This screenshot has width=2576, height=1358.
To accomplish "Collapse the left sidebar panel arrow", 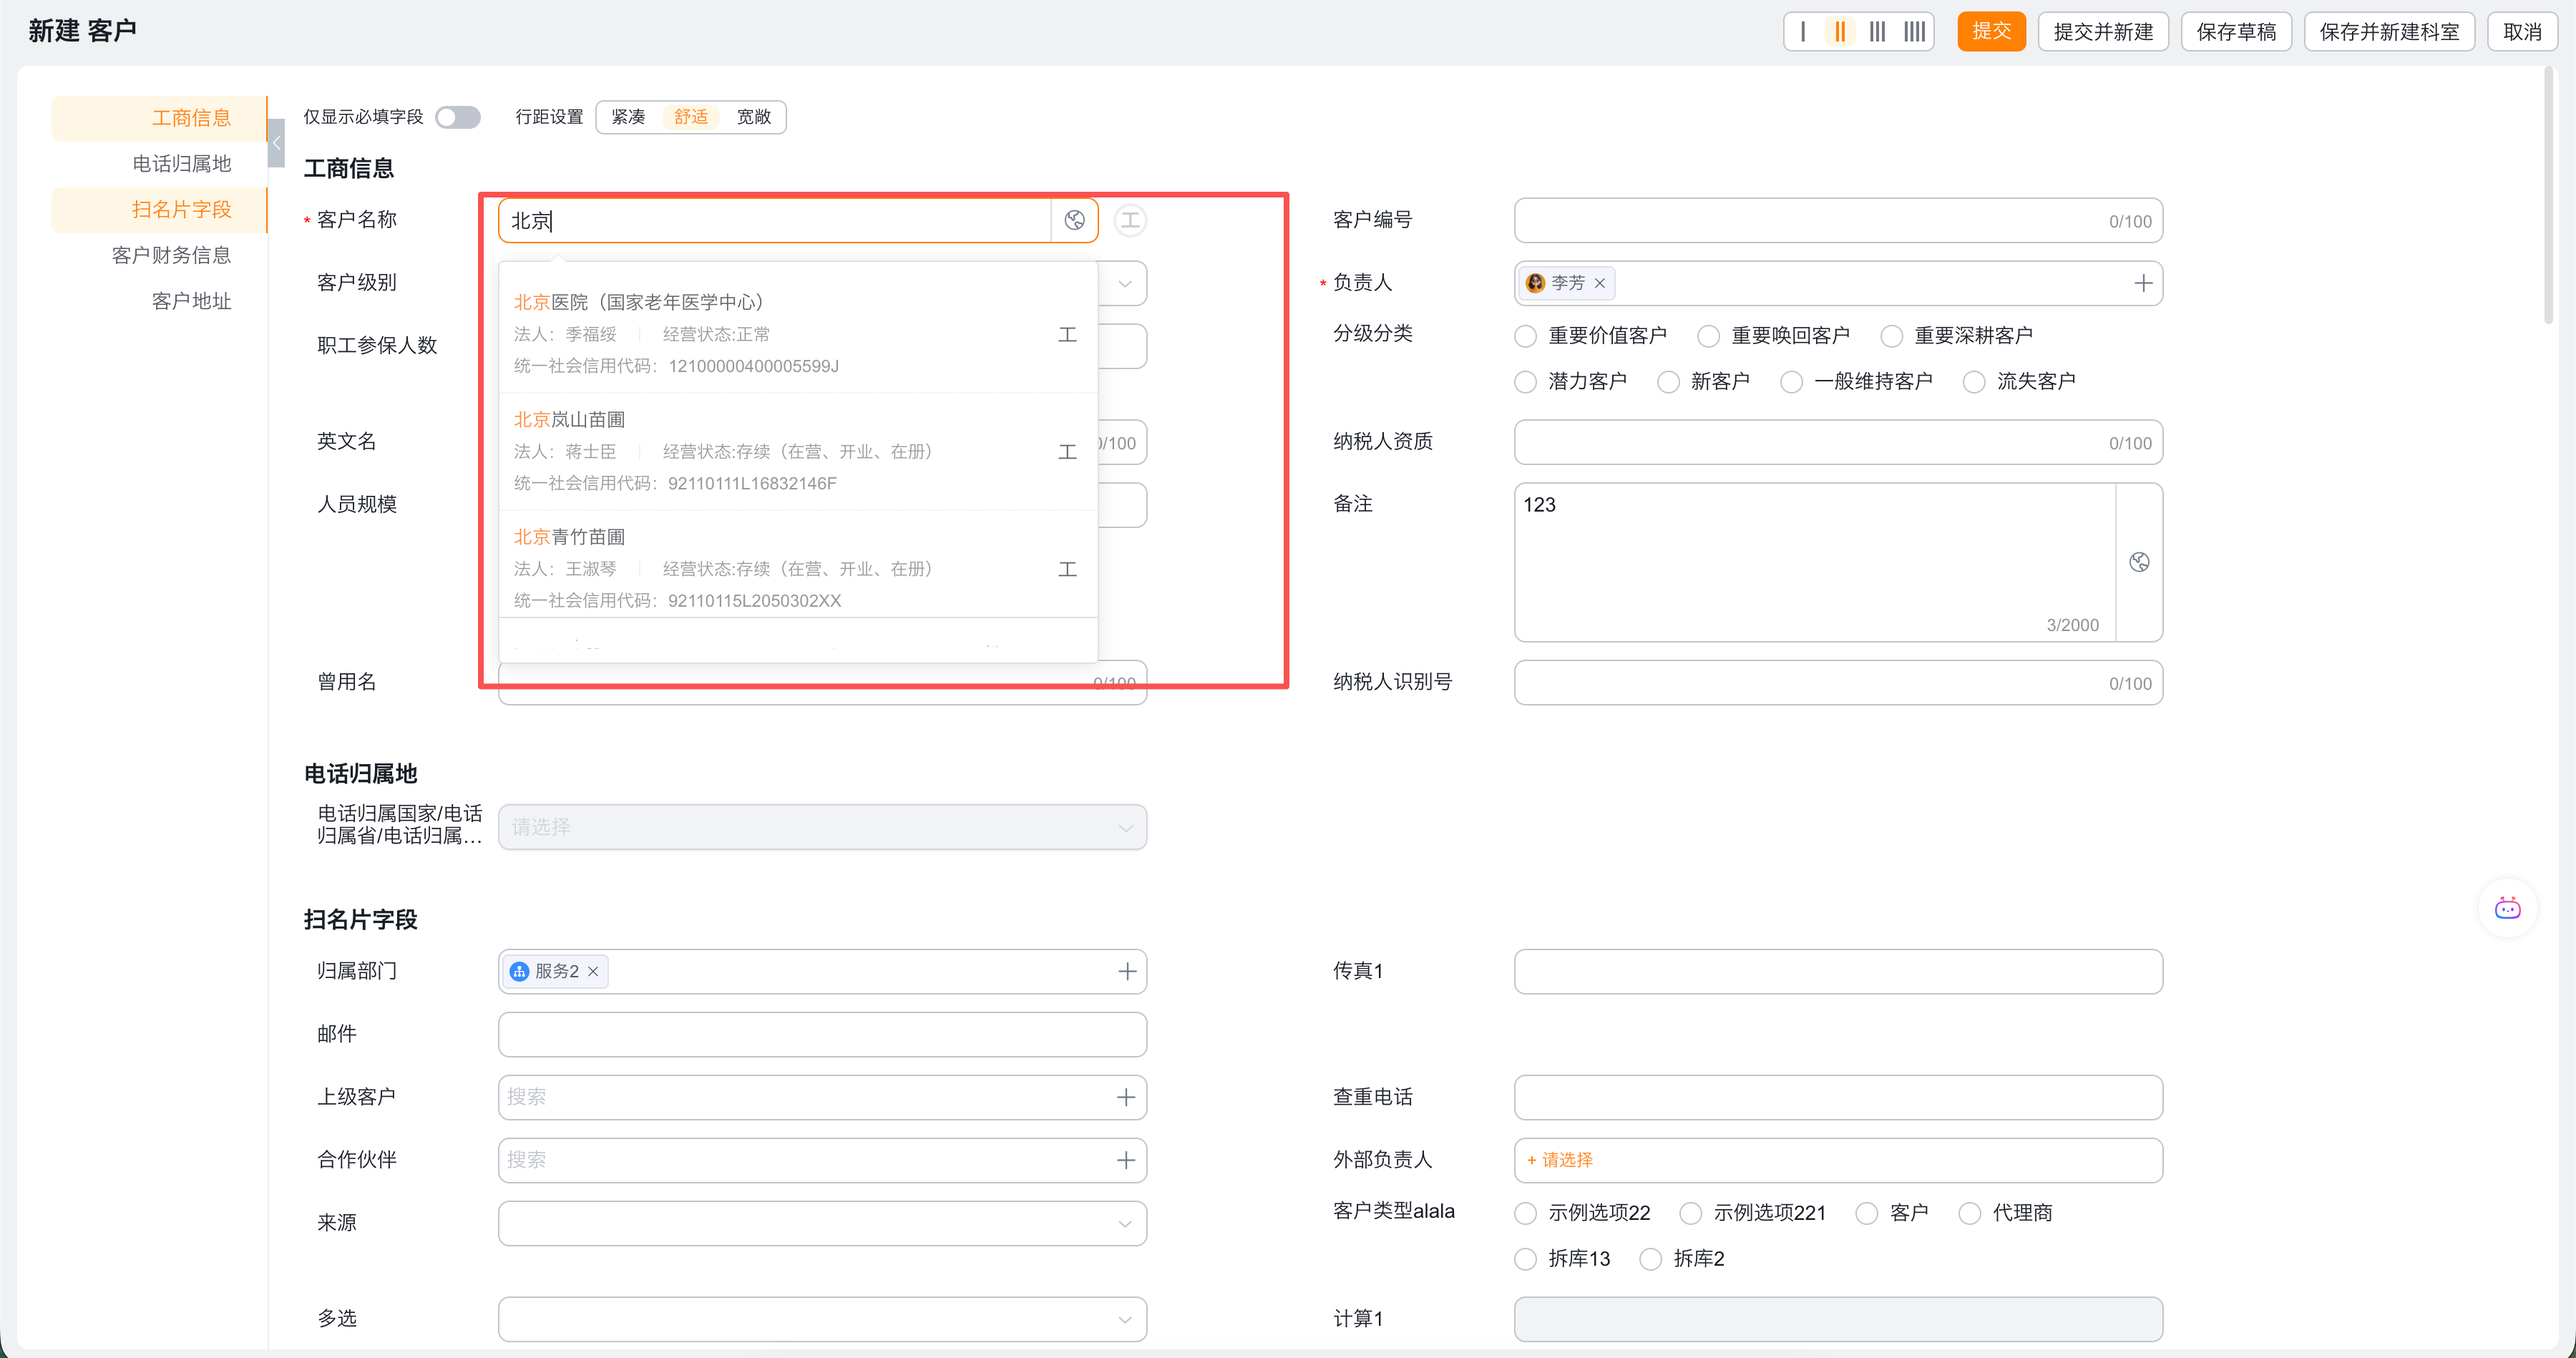I will click(277, 143).
